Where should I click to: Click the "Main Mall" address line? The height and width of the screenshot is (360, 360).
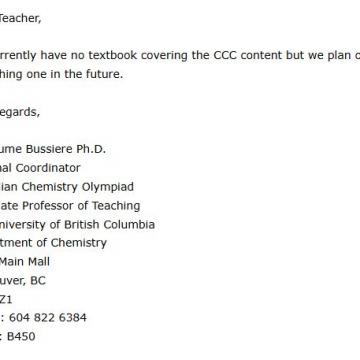pos(25,262)
